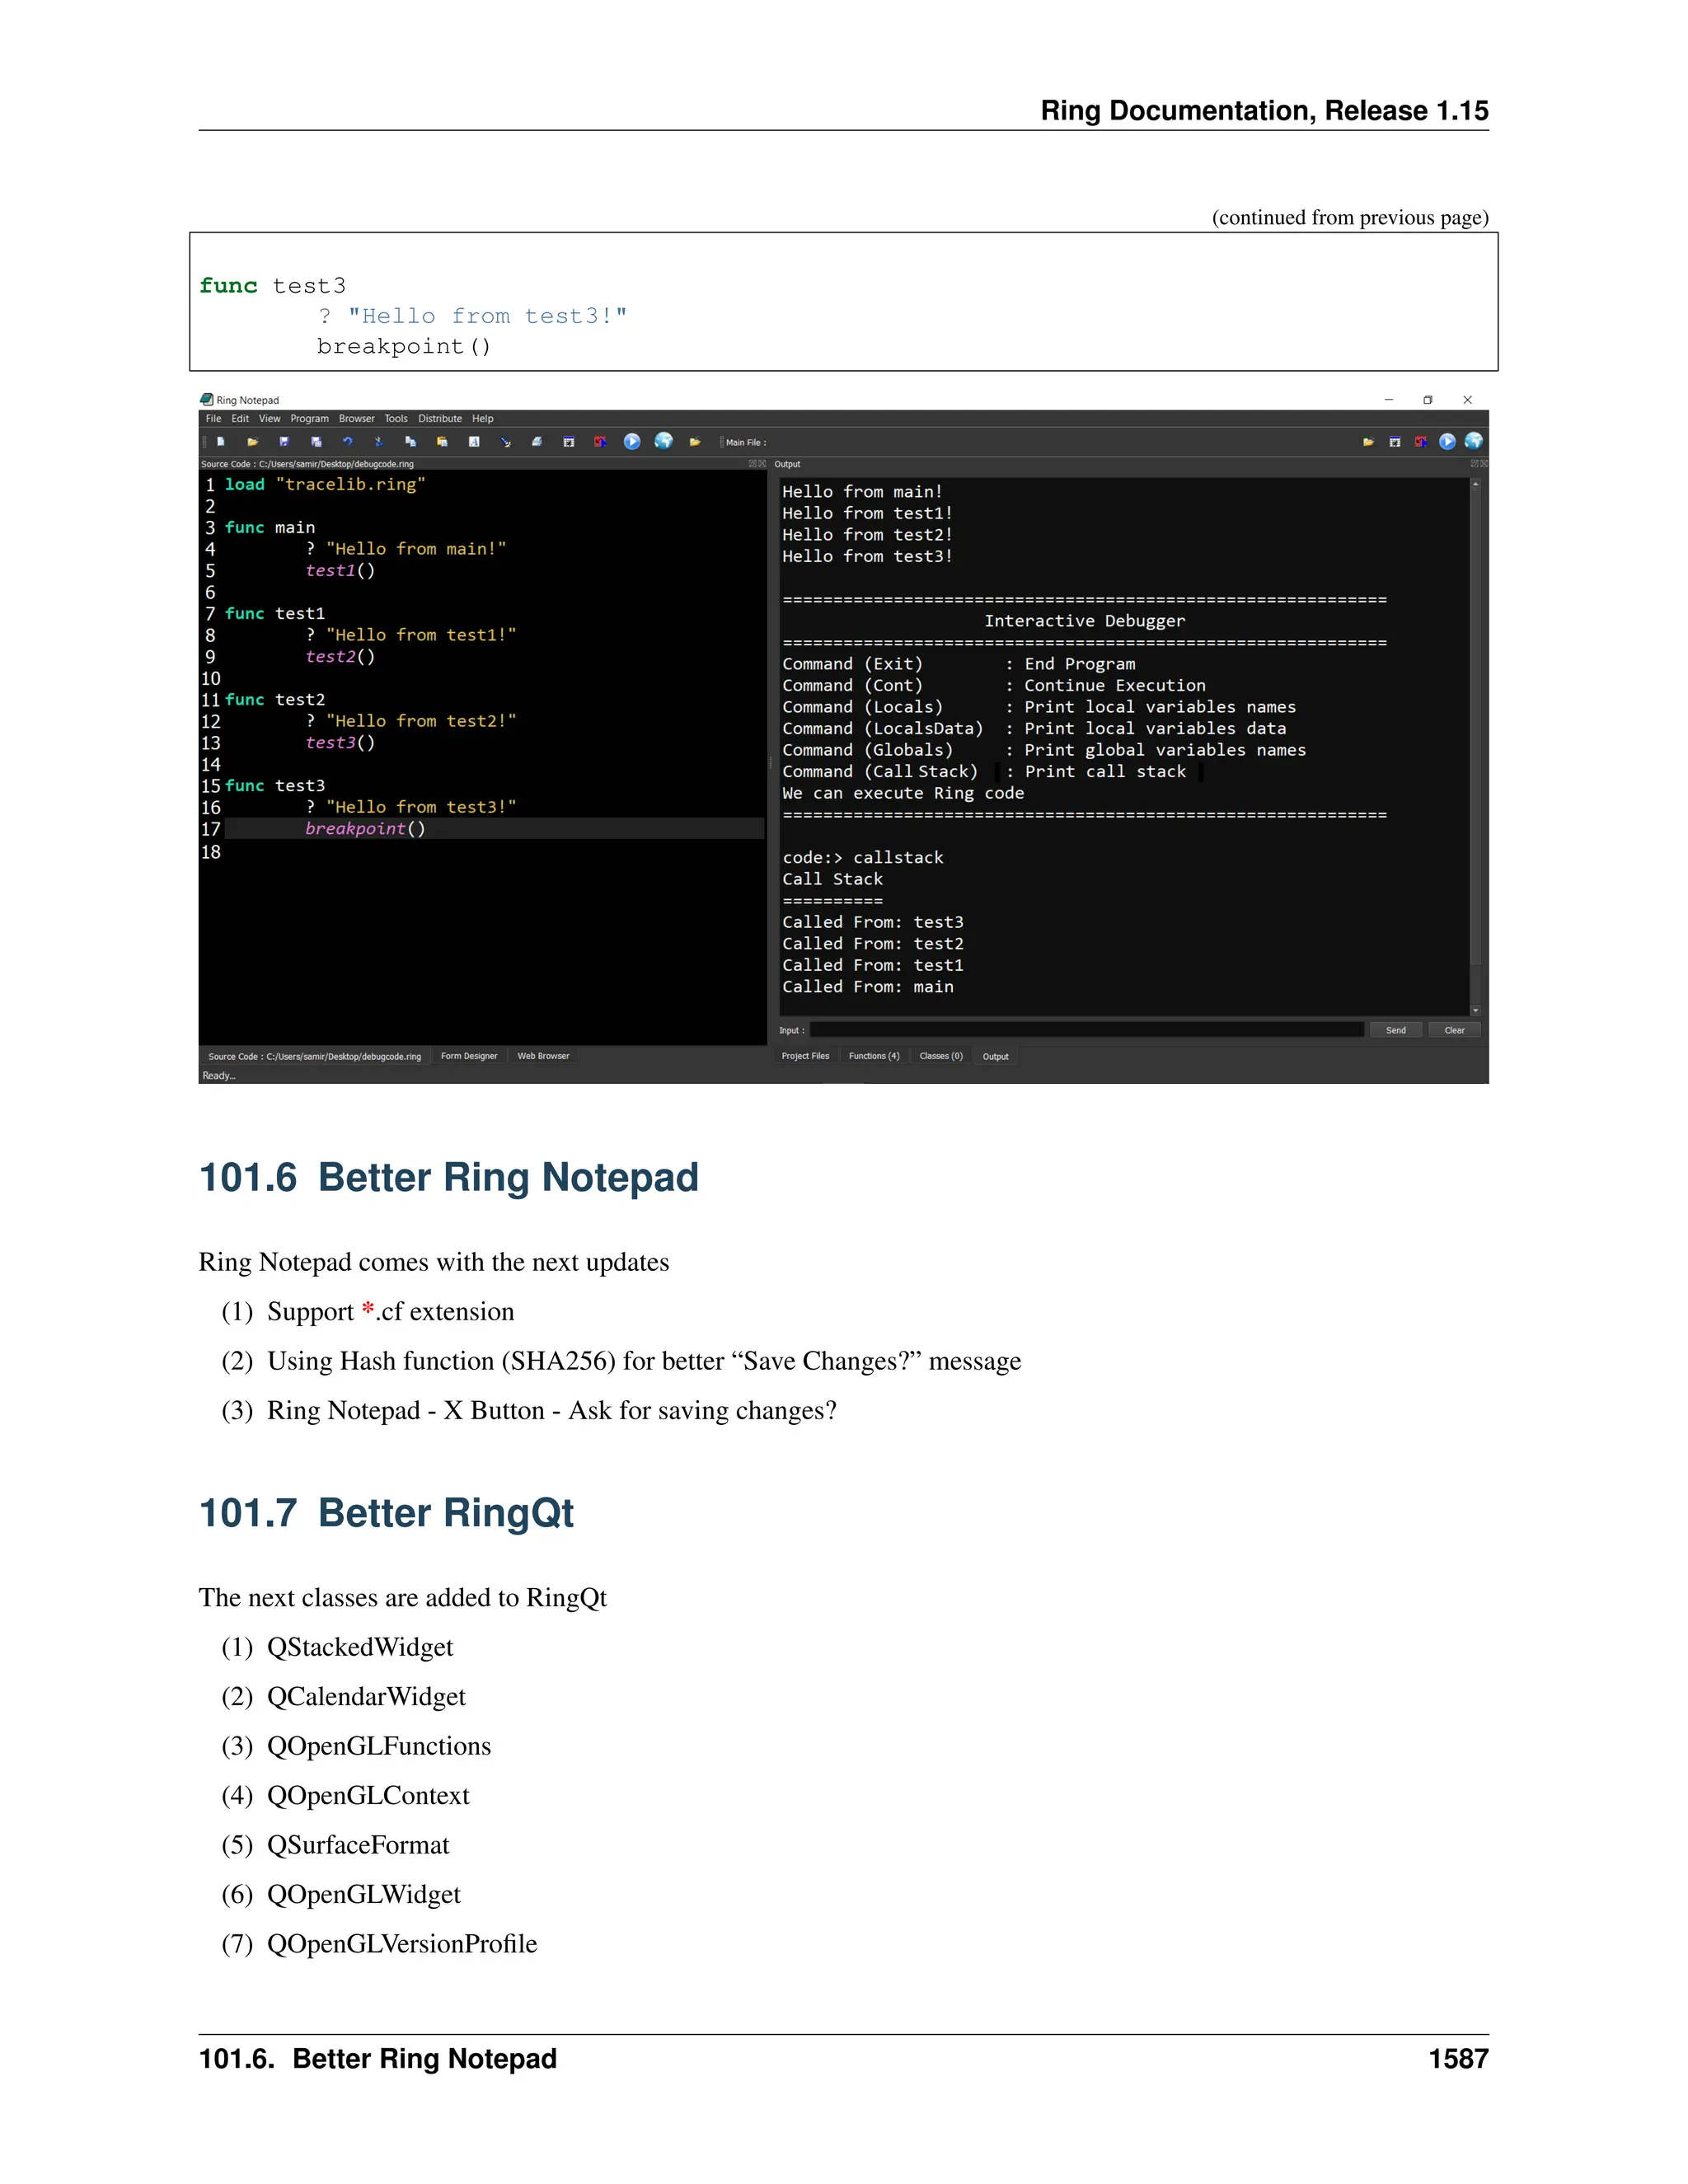Screen dimensions: 1688x2184
Task: Click the Save As toolbar icon
Action: pos(316,441)
